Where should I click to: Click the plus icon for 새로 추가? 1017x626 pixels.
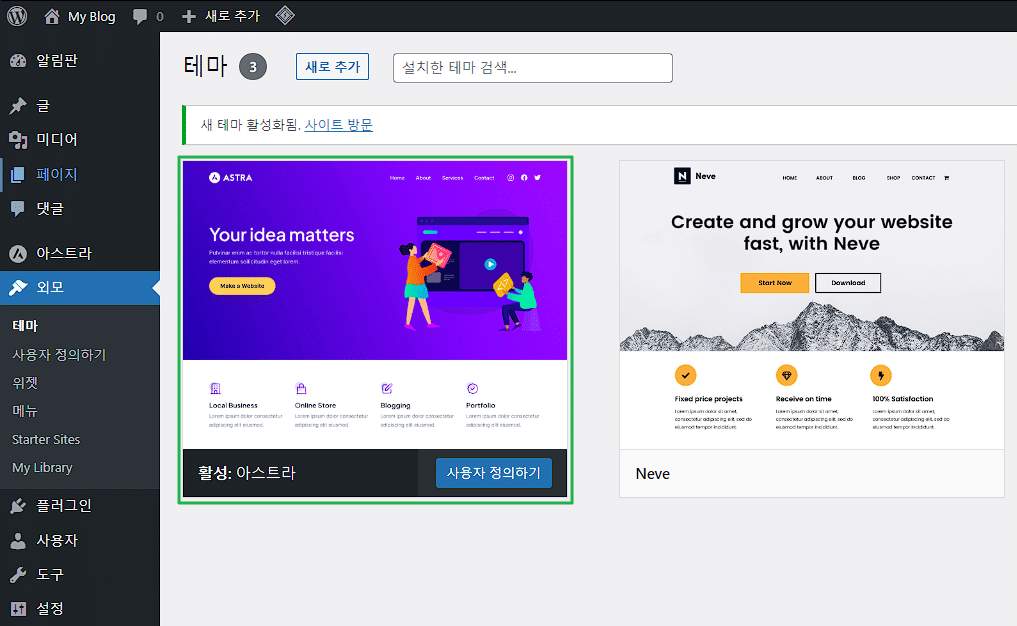pyautogui.click(x=189, y=16)
